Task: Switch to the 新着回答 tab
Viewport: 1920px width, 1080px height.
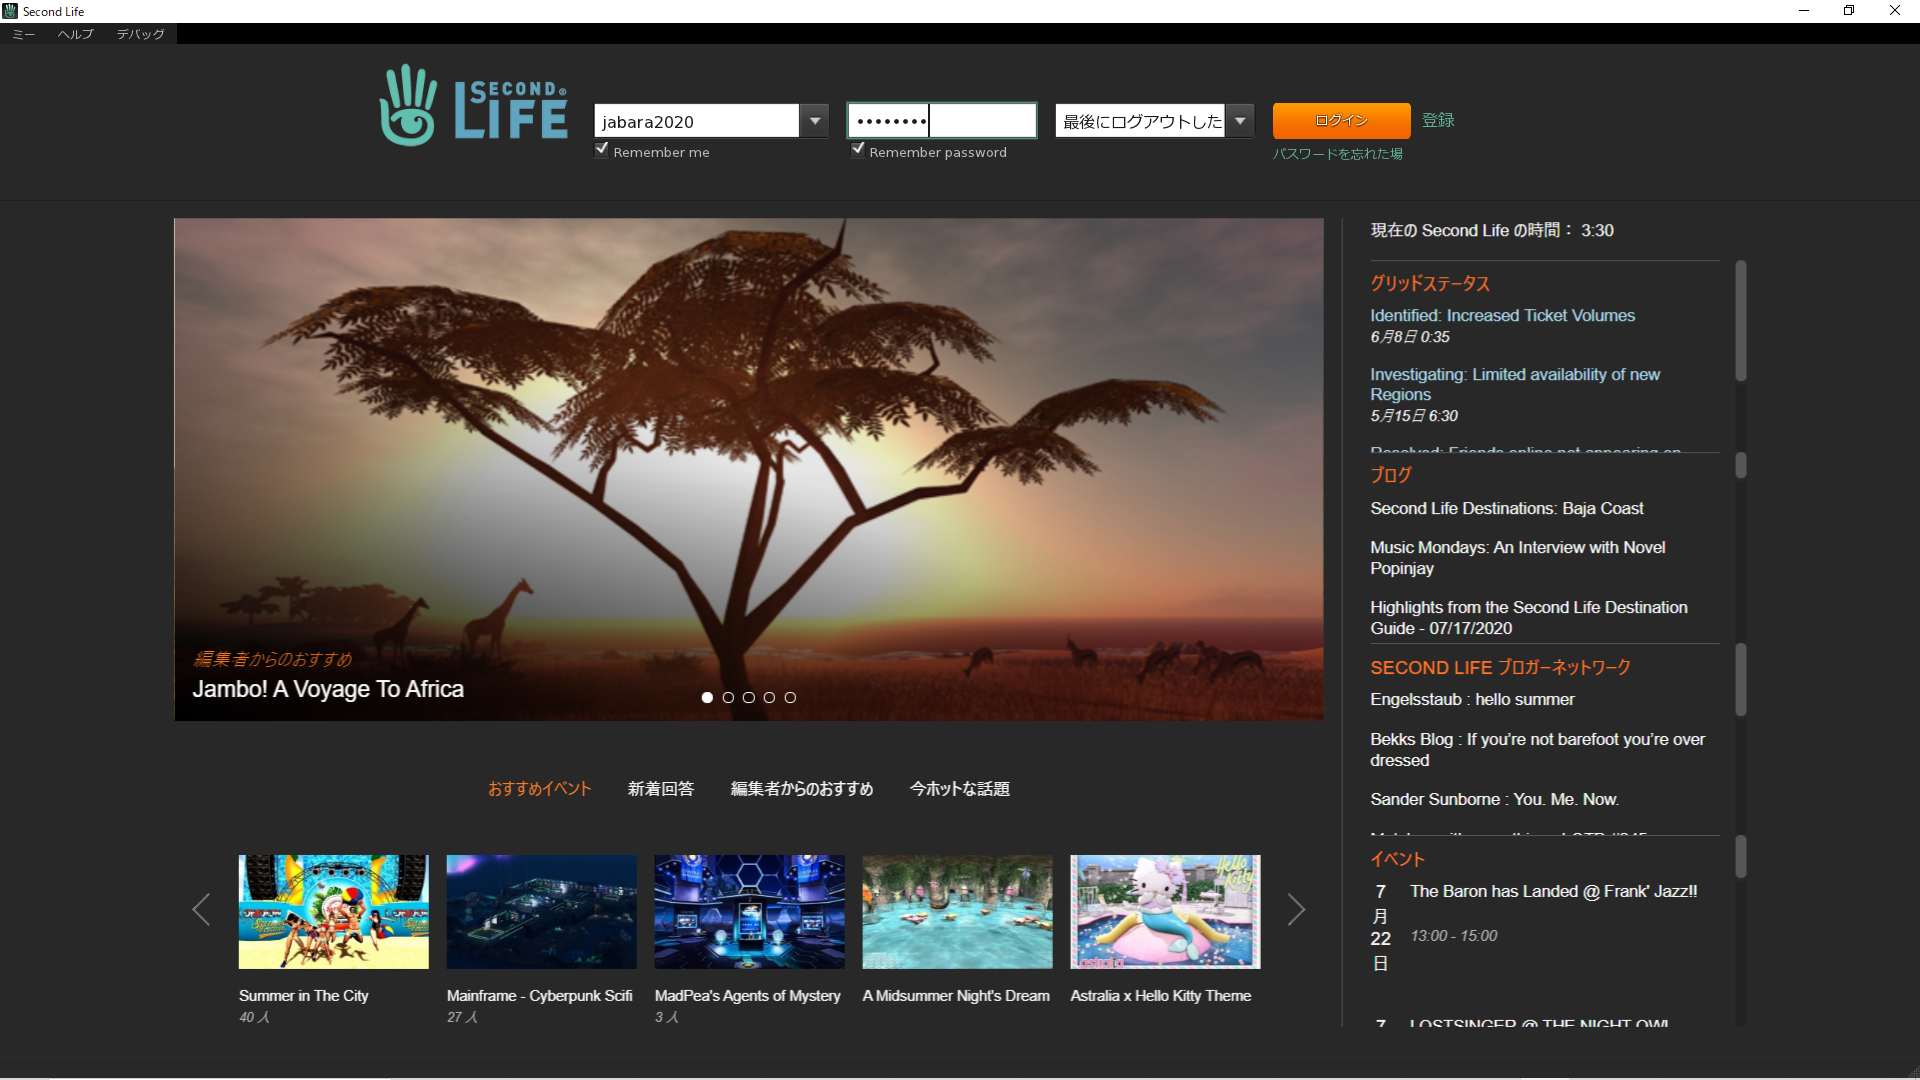Action: coord(661,789)
